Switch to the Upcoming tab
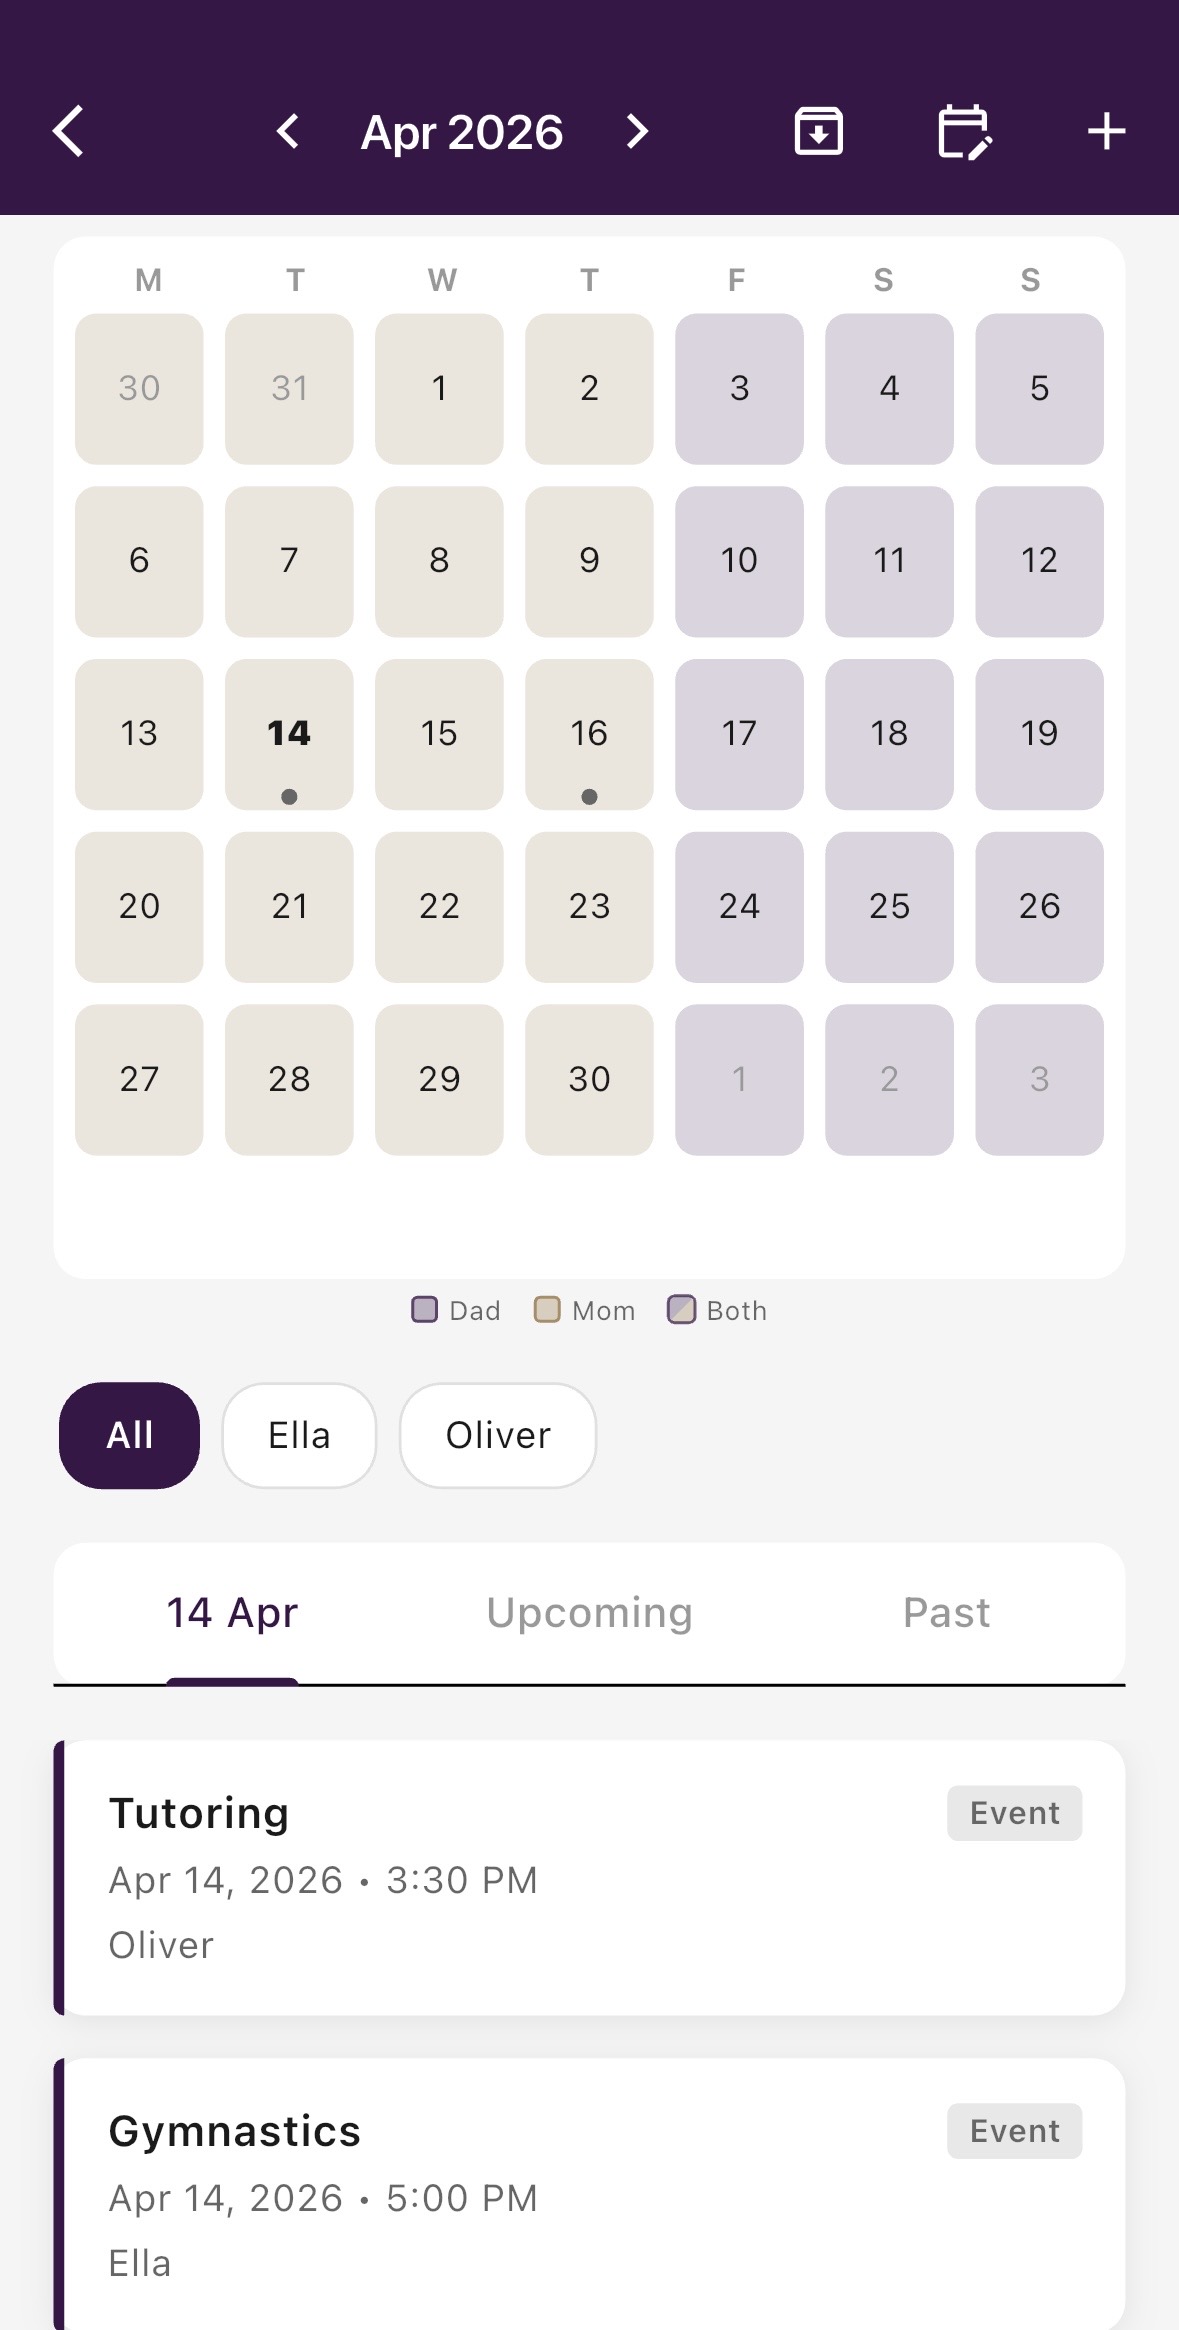This screenshot has height=2330, width=1179. tap(589, 1613)
